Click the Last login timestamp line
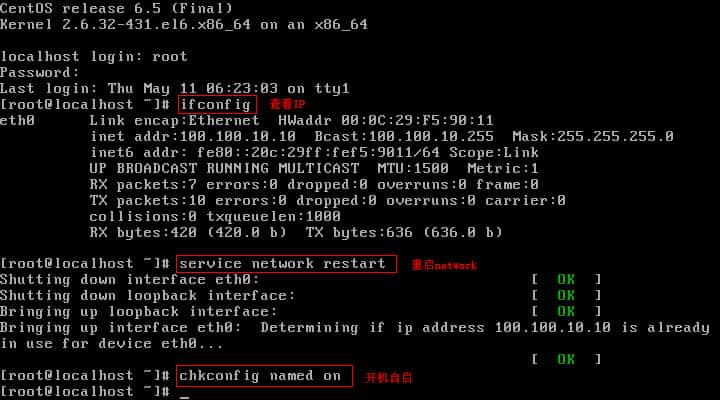The image size is (720, 400). point(174,88)
